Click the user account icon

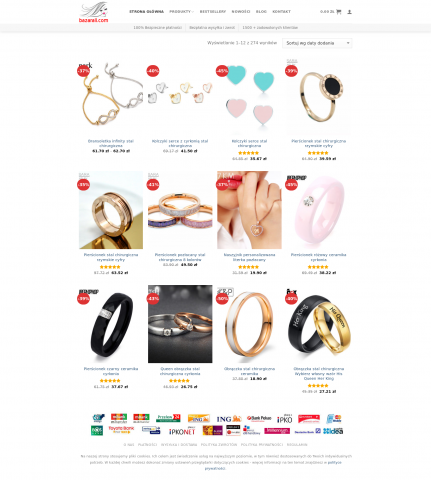[x=349, y=12]
